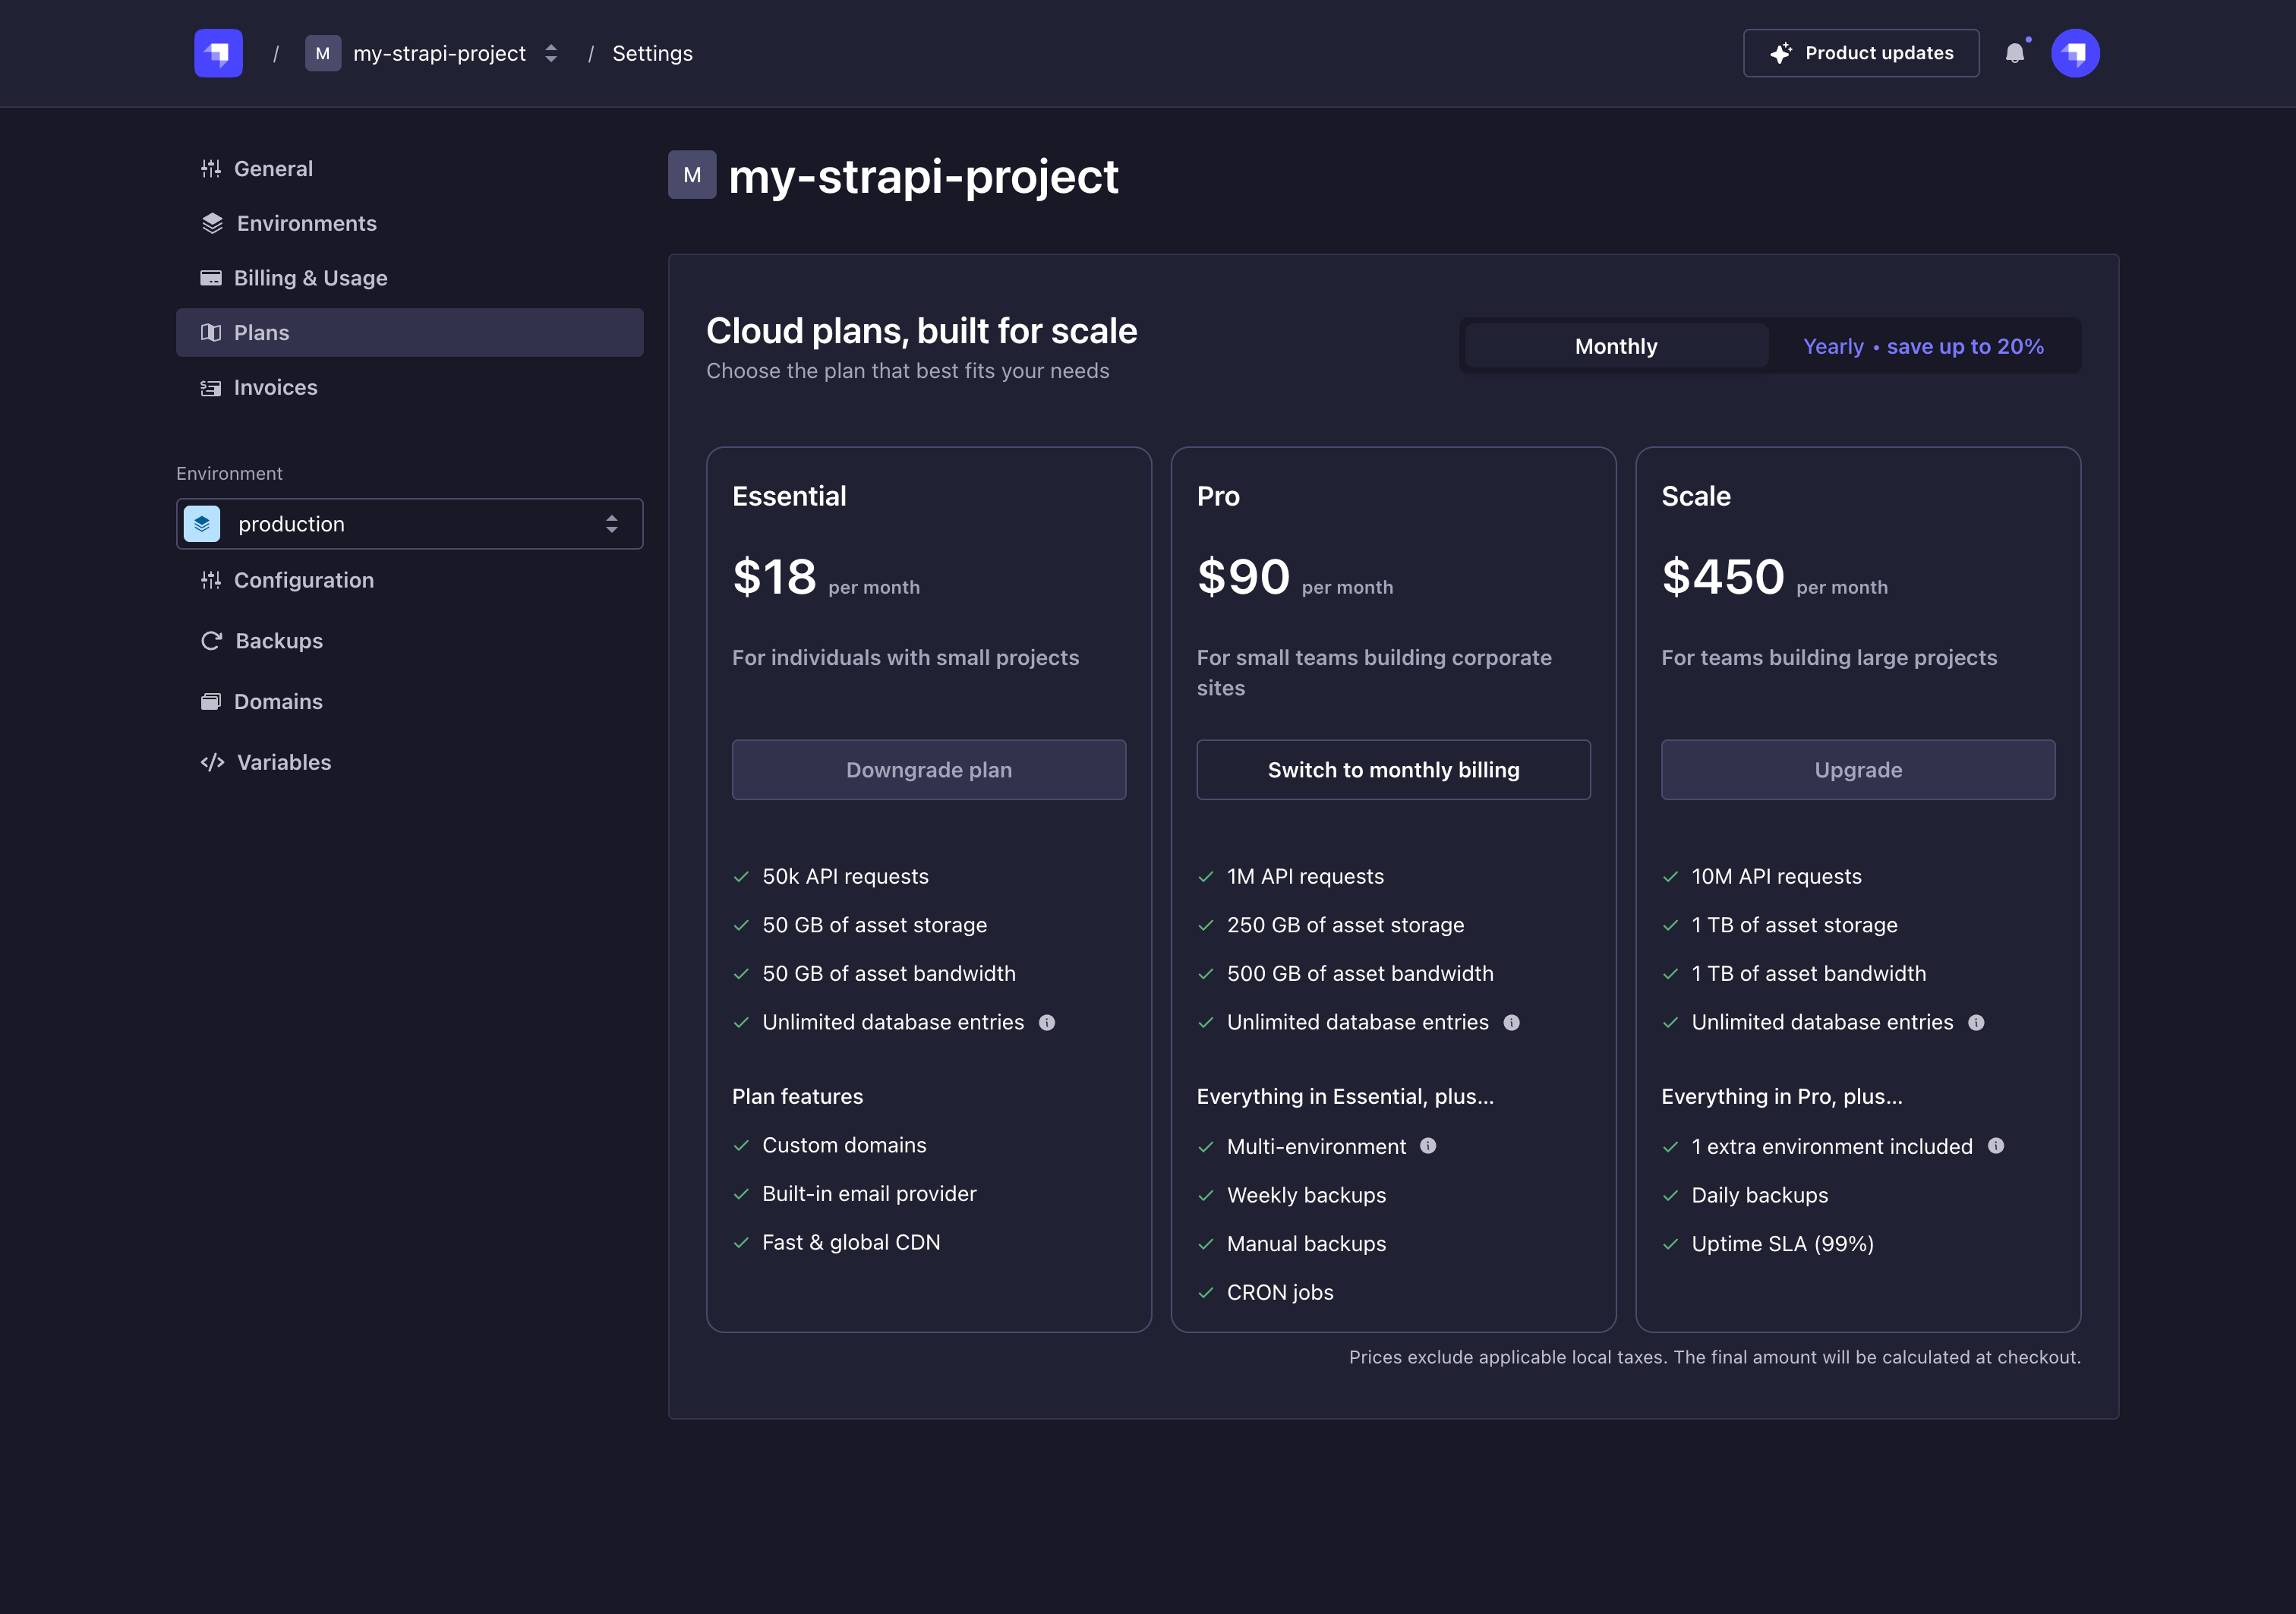Click the Environments layers icon

(x=212, y=223)
